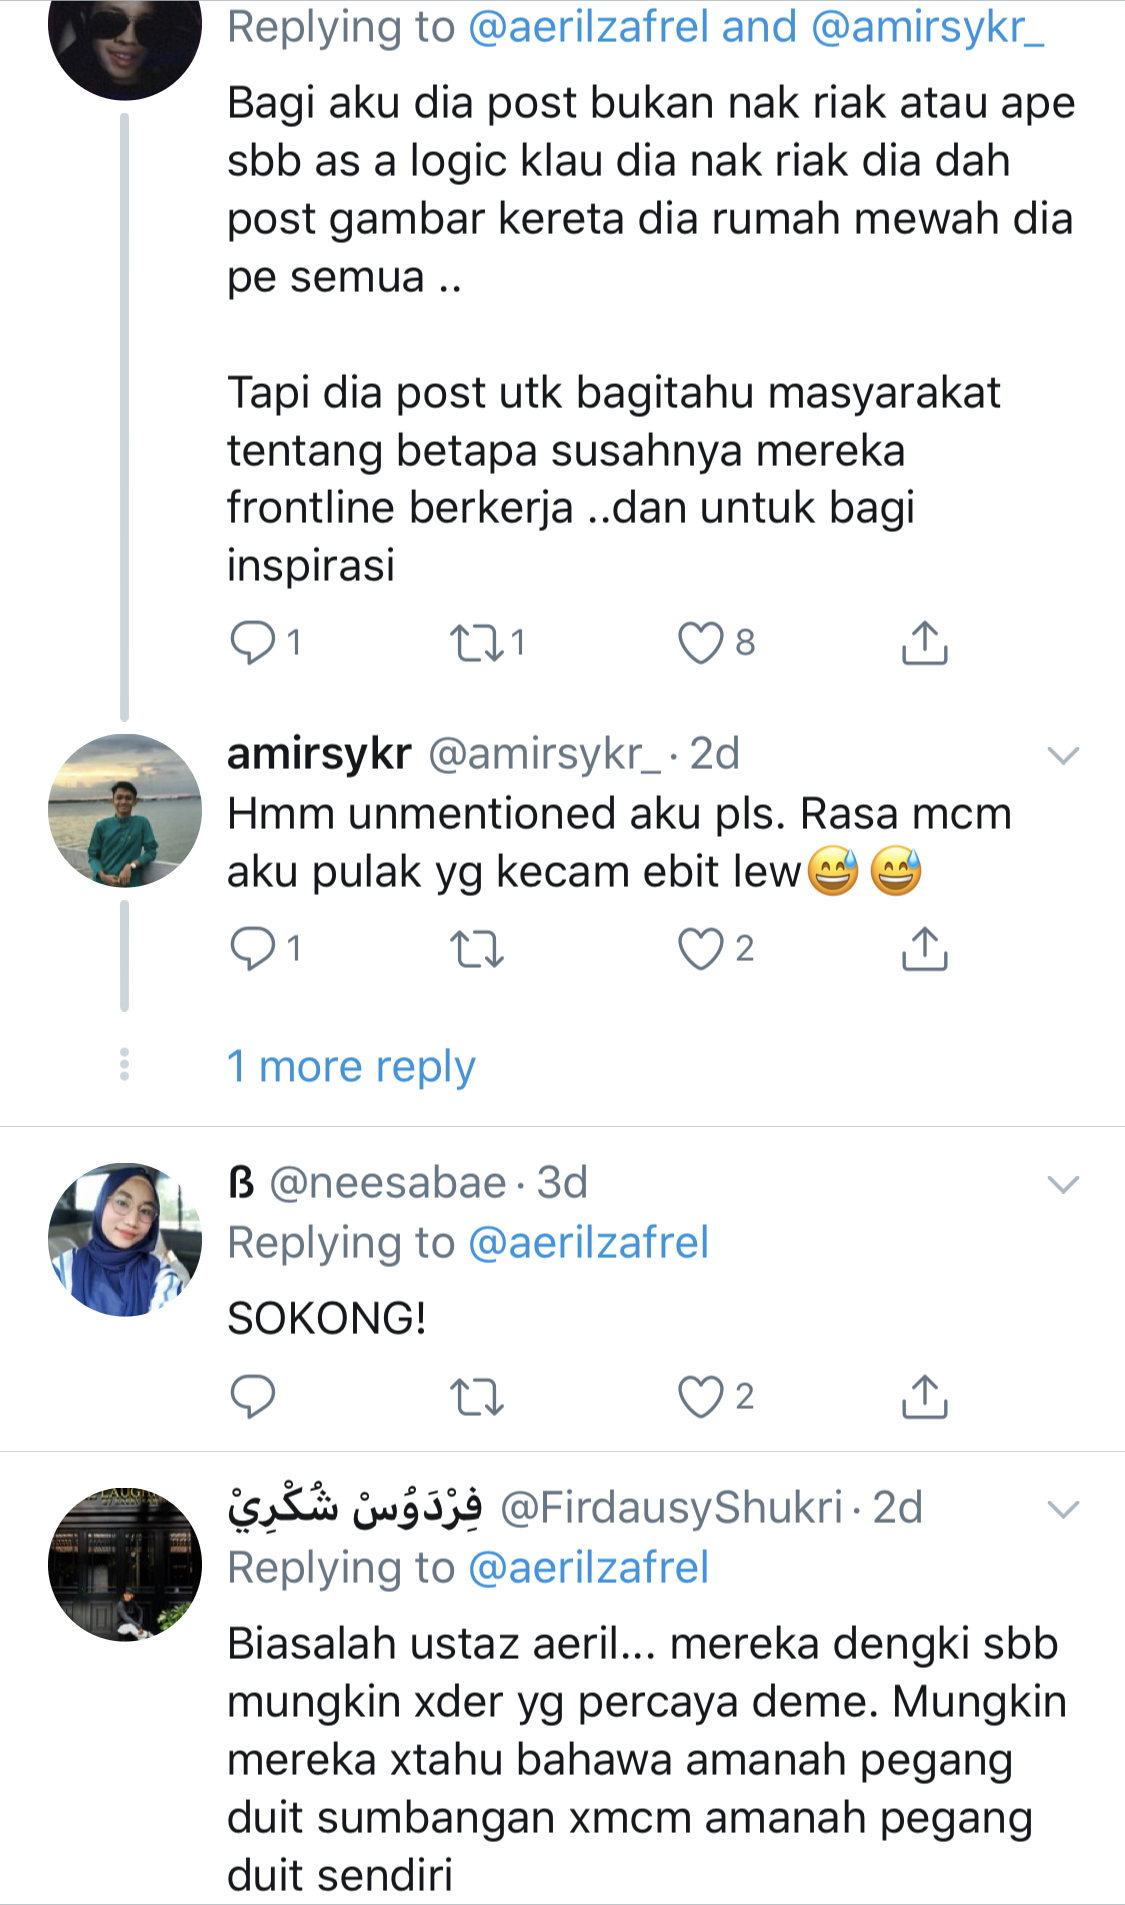Like the tweet with 8 likes

point(700,642)
